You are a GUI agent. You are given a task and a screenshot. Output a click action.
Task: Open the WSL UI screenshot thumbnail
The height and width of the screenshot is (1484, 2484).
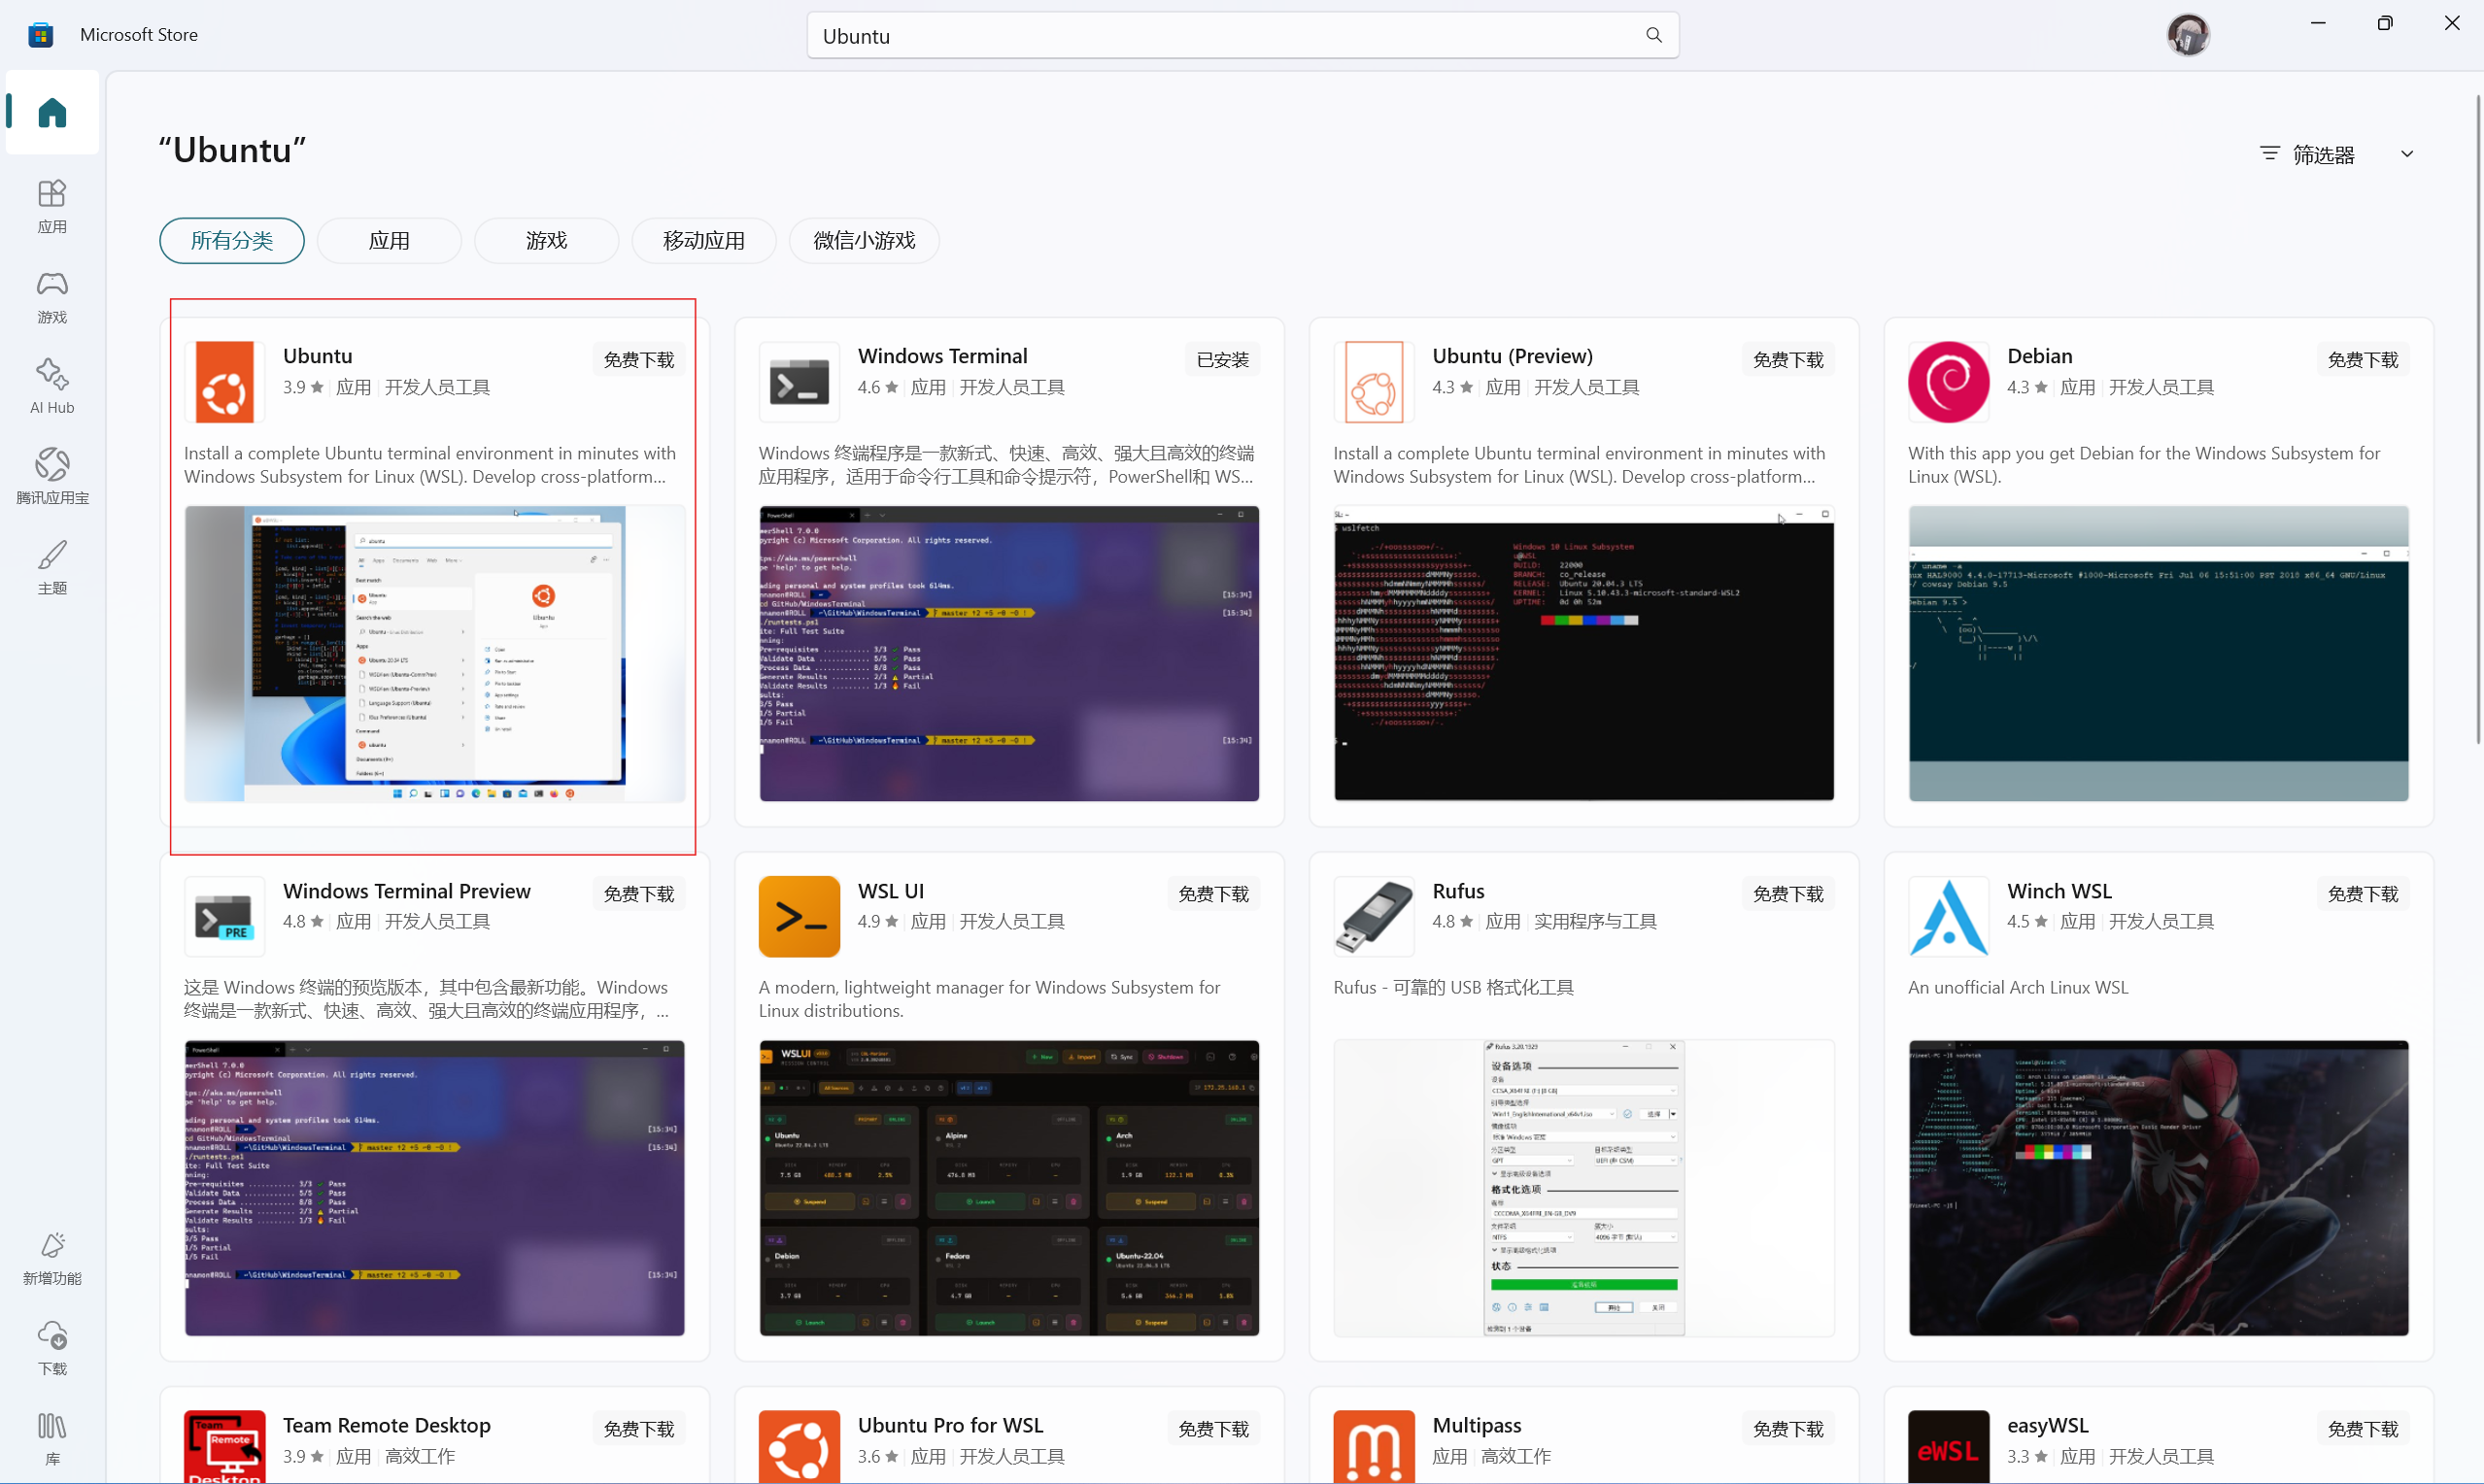click(1009, 1188)
